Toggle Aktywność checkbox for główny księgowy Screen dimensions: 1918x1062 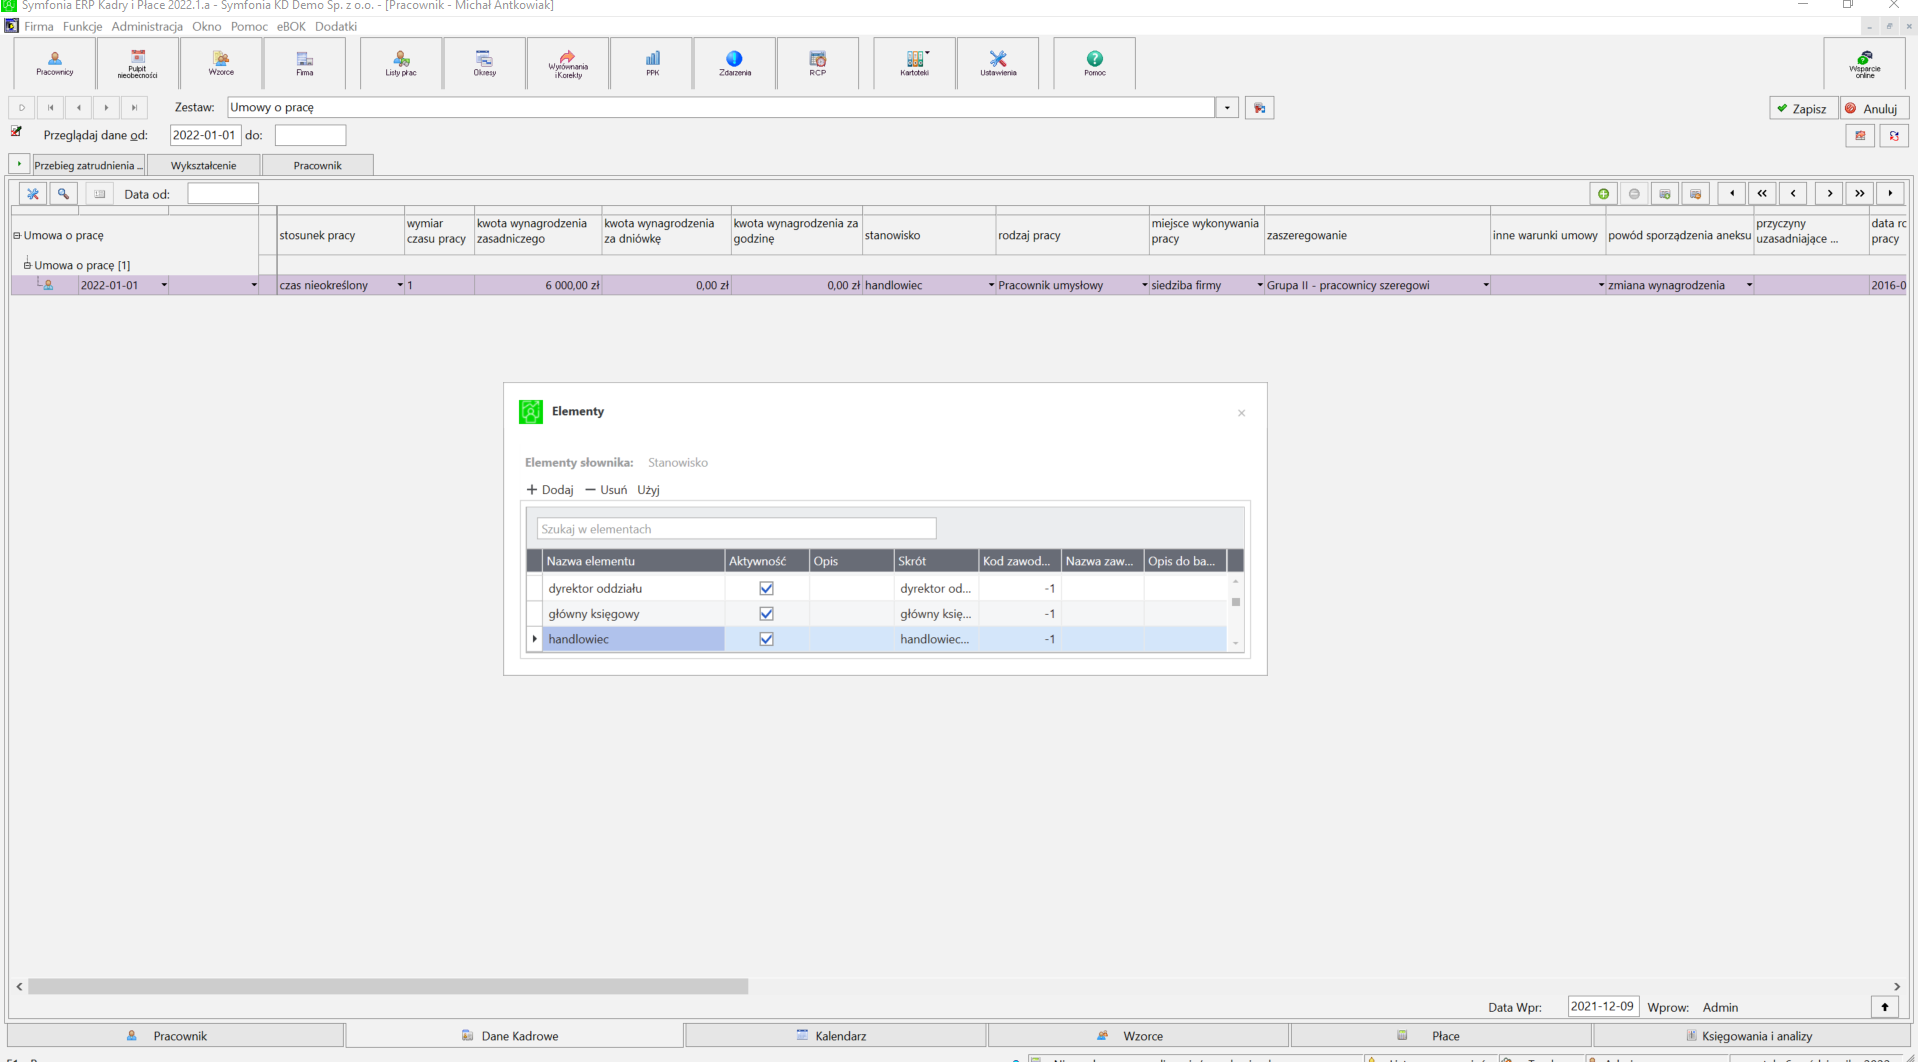[767, 613]
